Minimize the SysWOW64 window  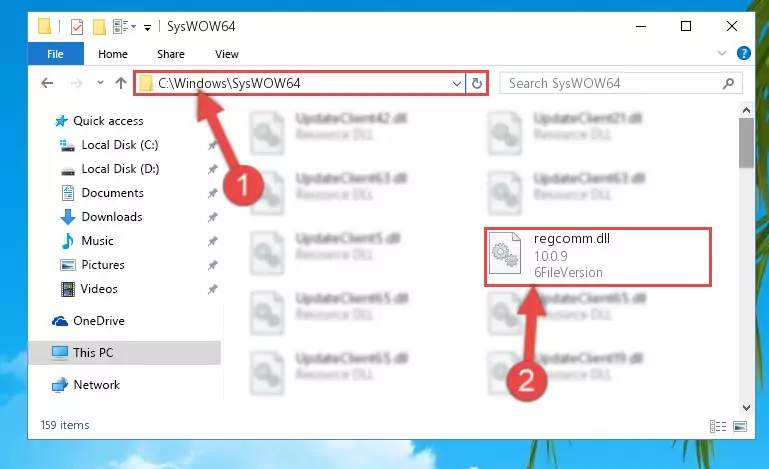pyautogui.click(x=641, y=26)
